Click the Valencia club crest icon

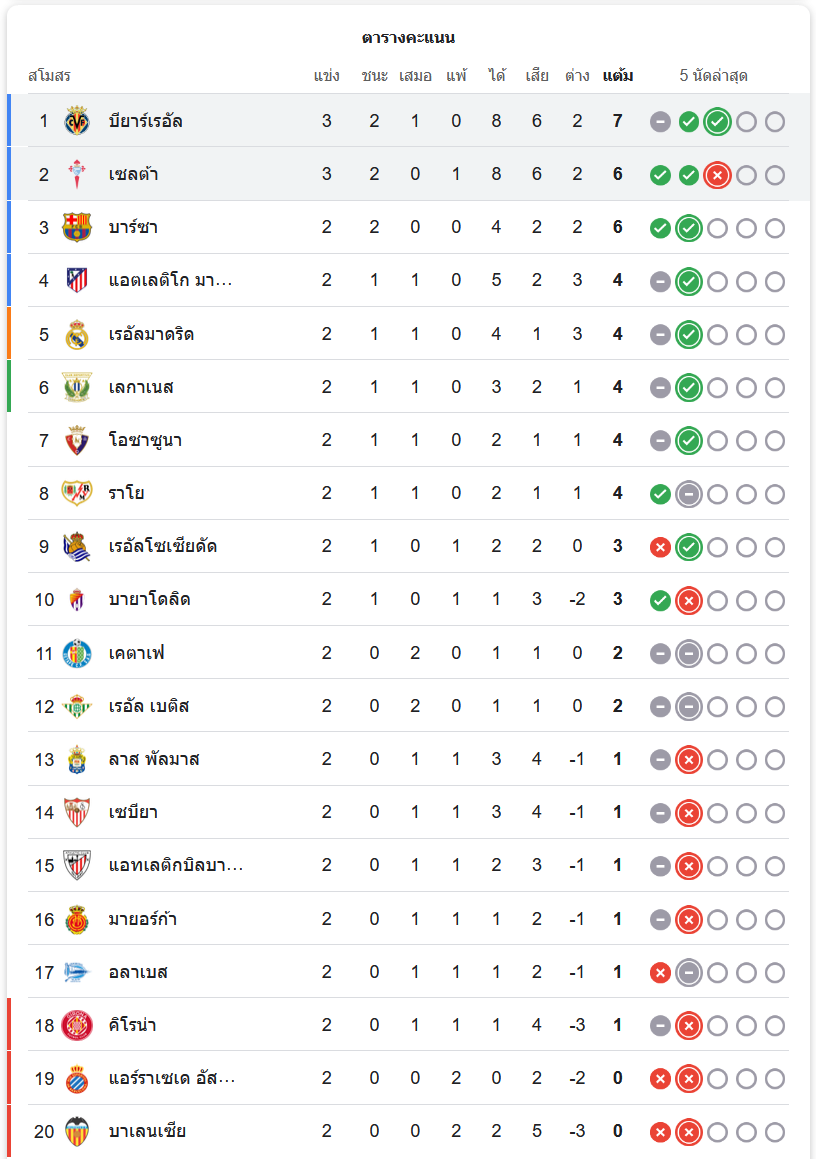pos(77,1131)
